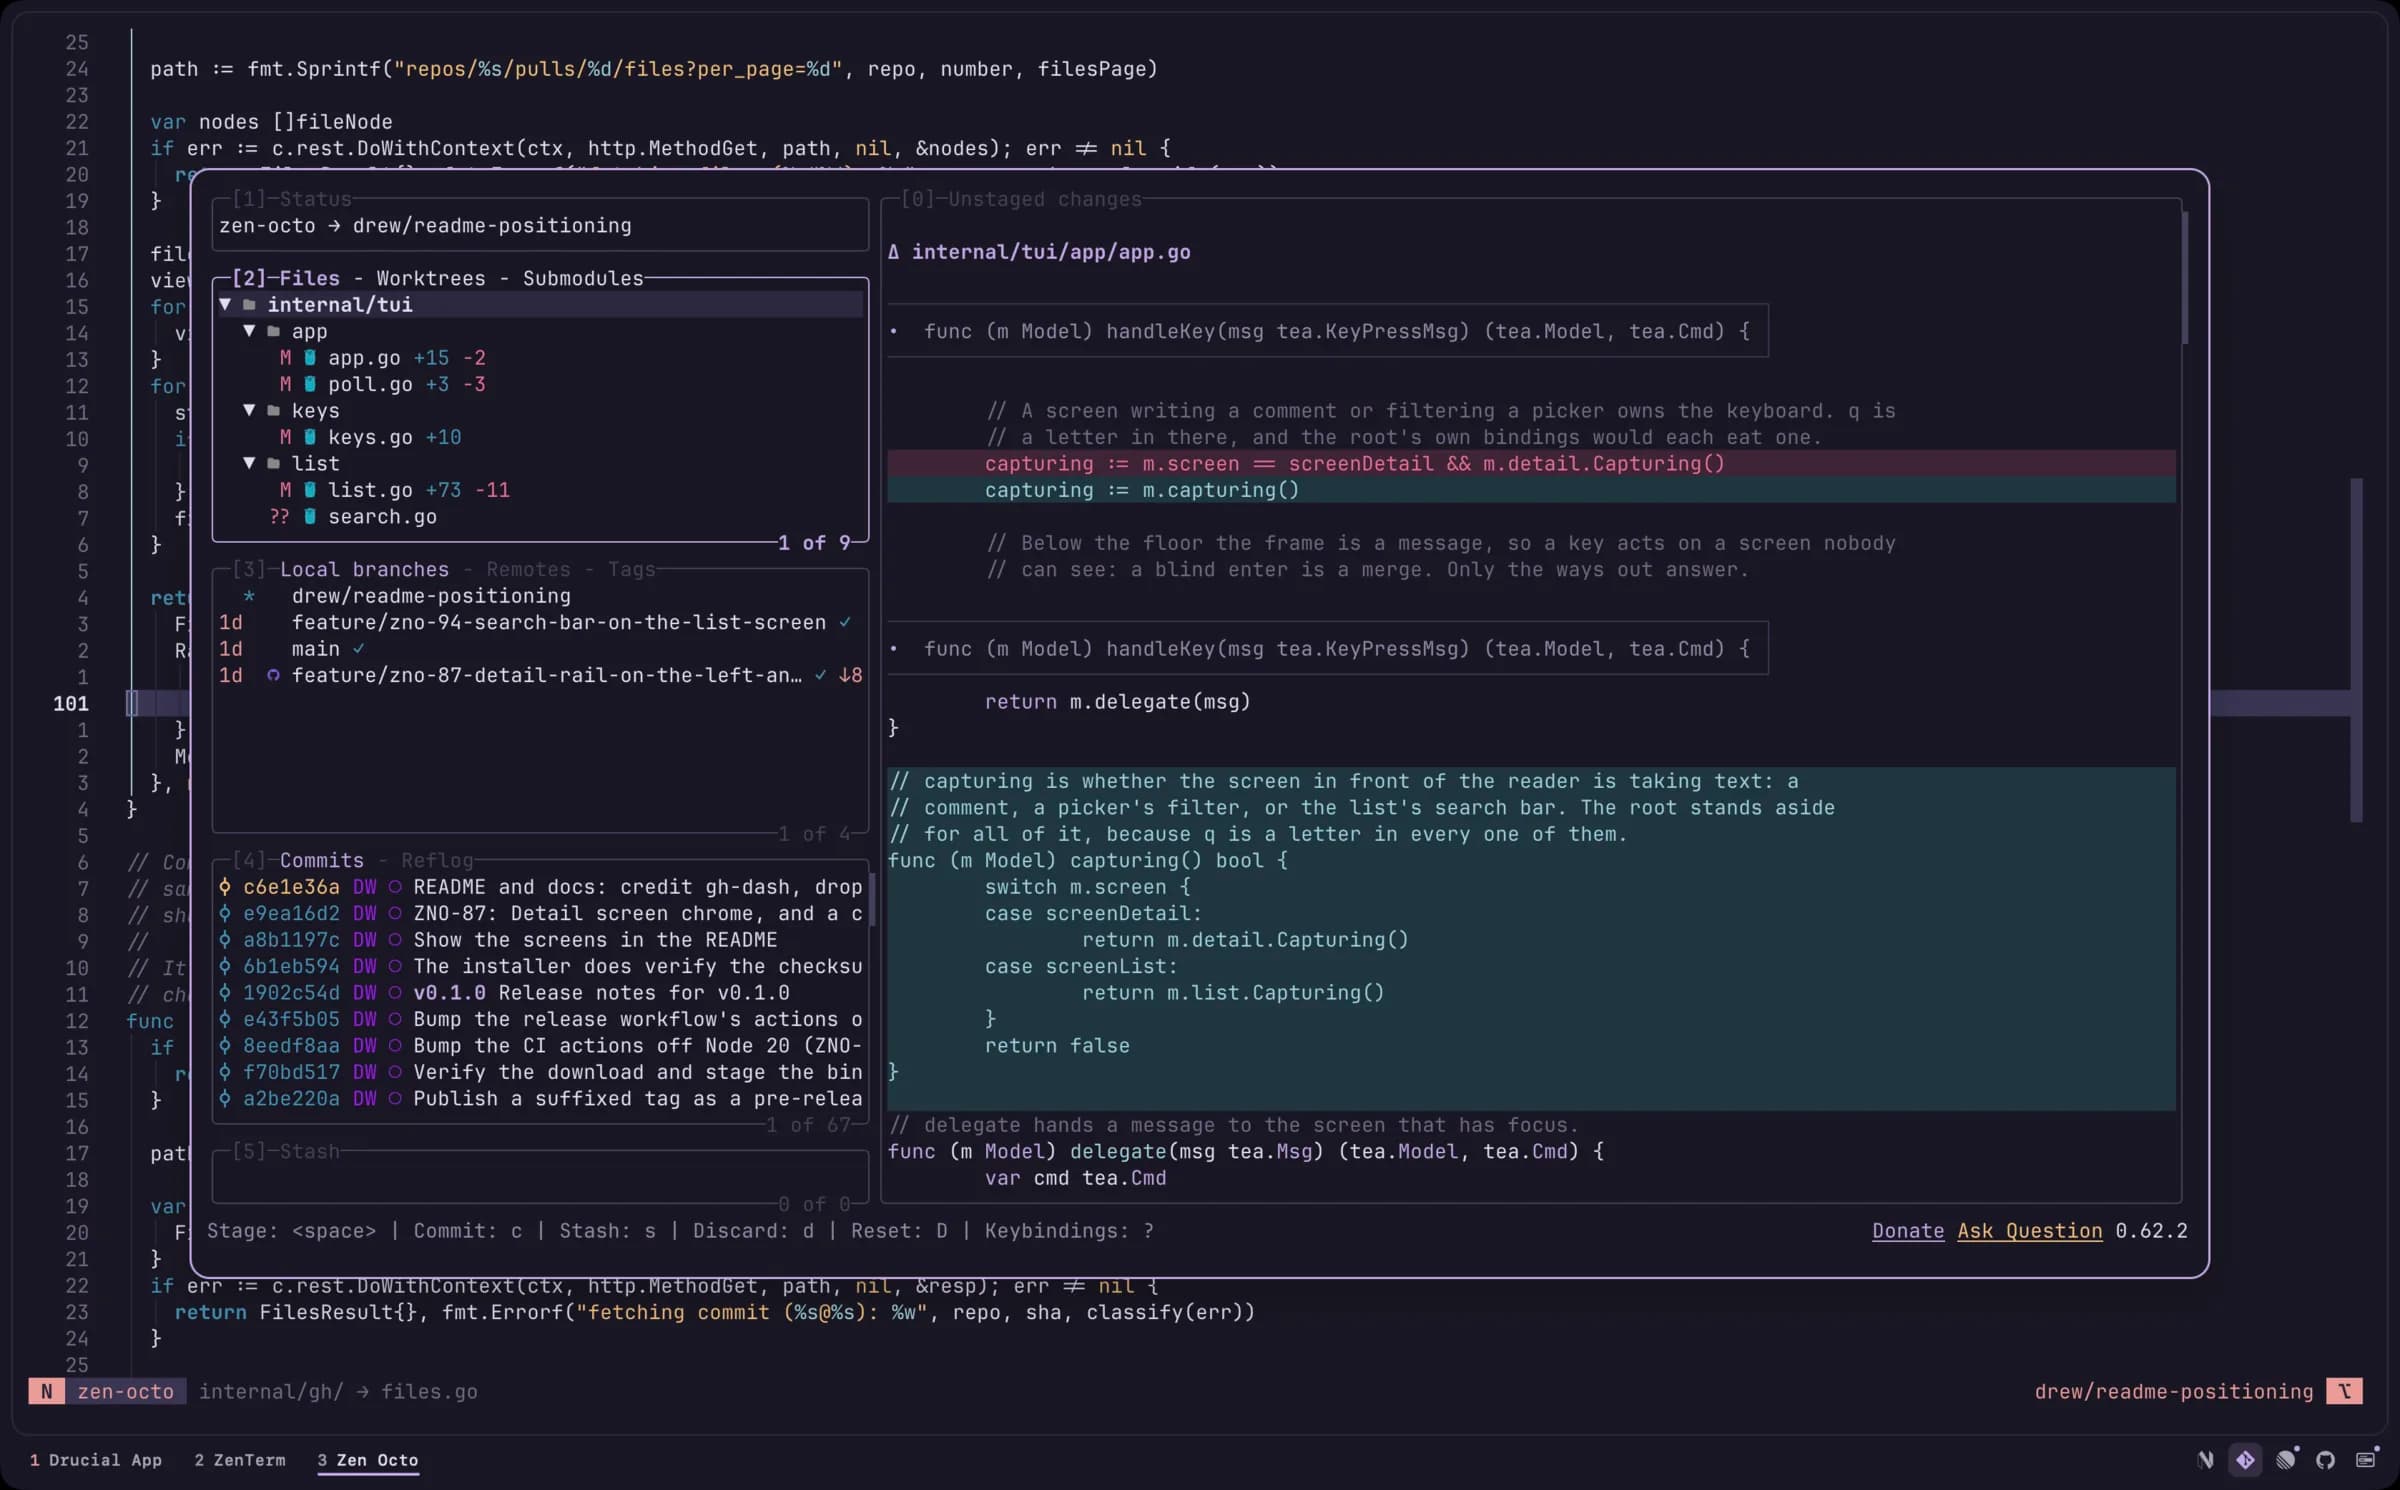
Task: Open the Remotes tab
Action: point(528,569)
